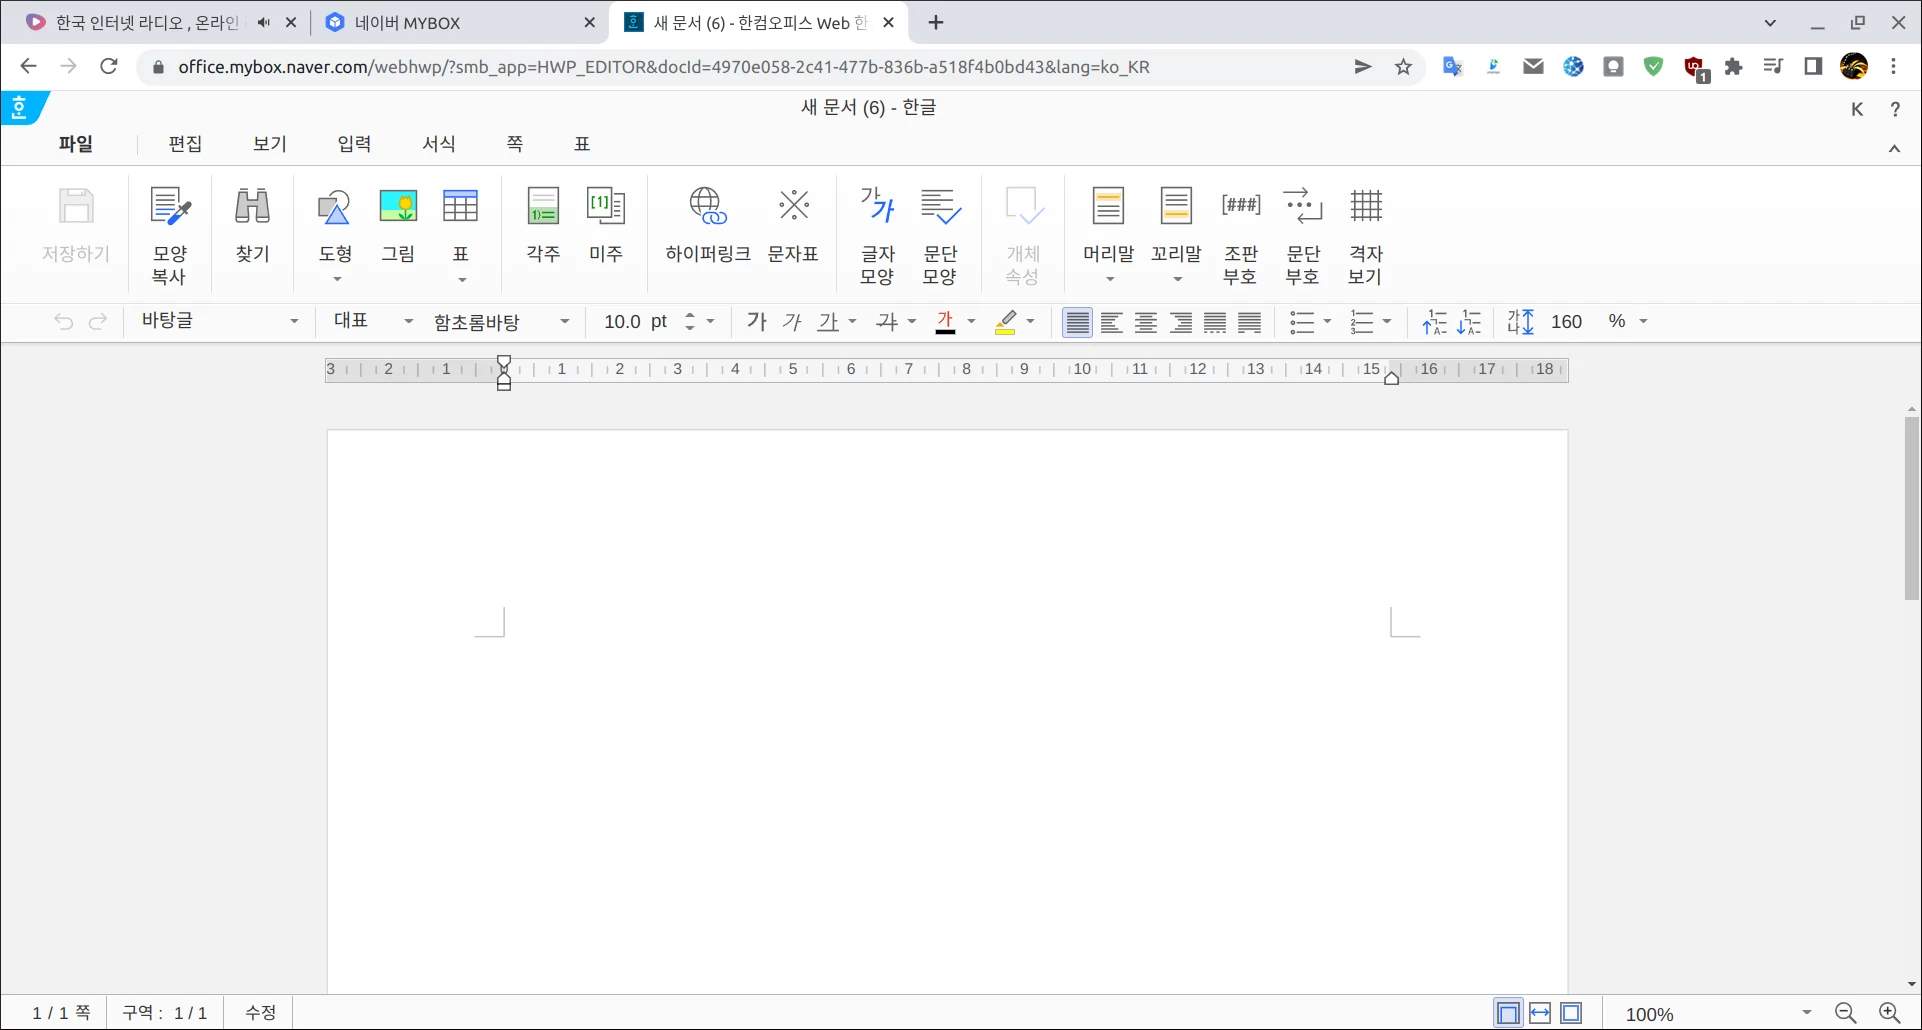Apply yellow highlight color
Screen dimensions: 1922x1030
click(x=1005, y=321)
